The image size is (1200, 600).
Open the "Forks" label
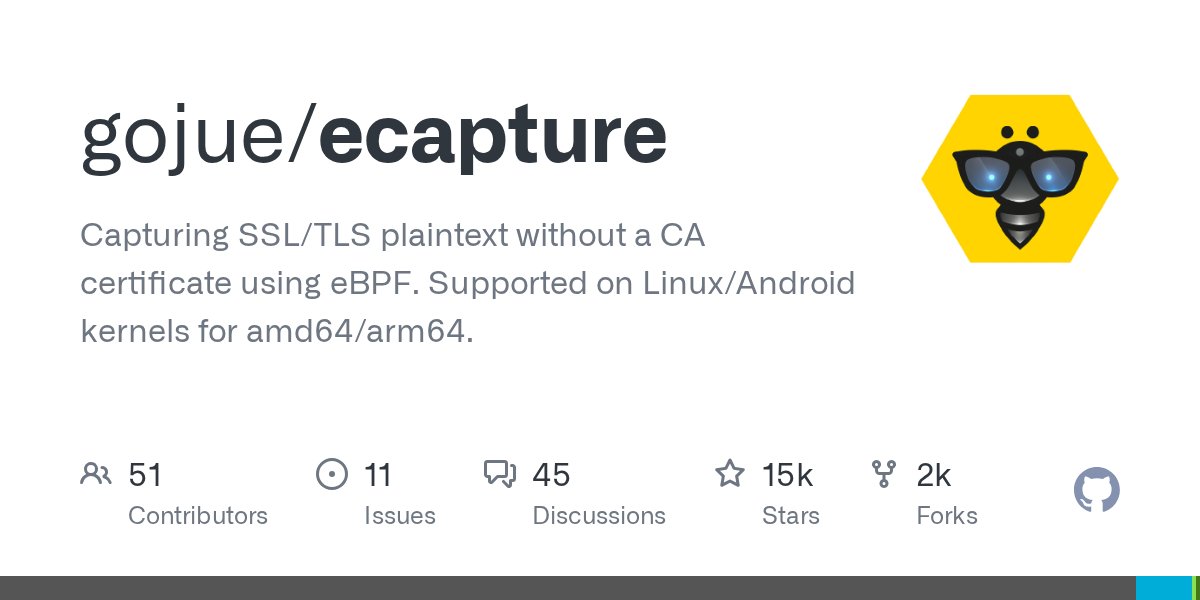tap(947, 516)
